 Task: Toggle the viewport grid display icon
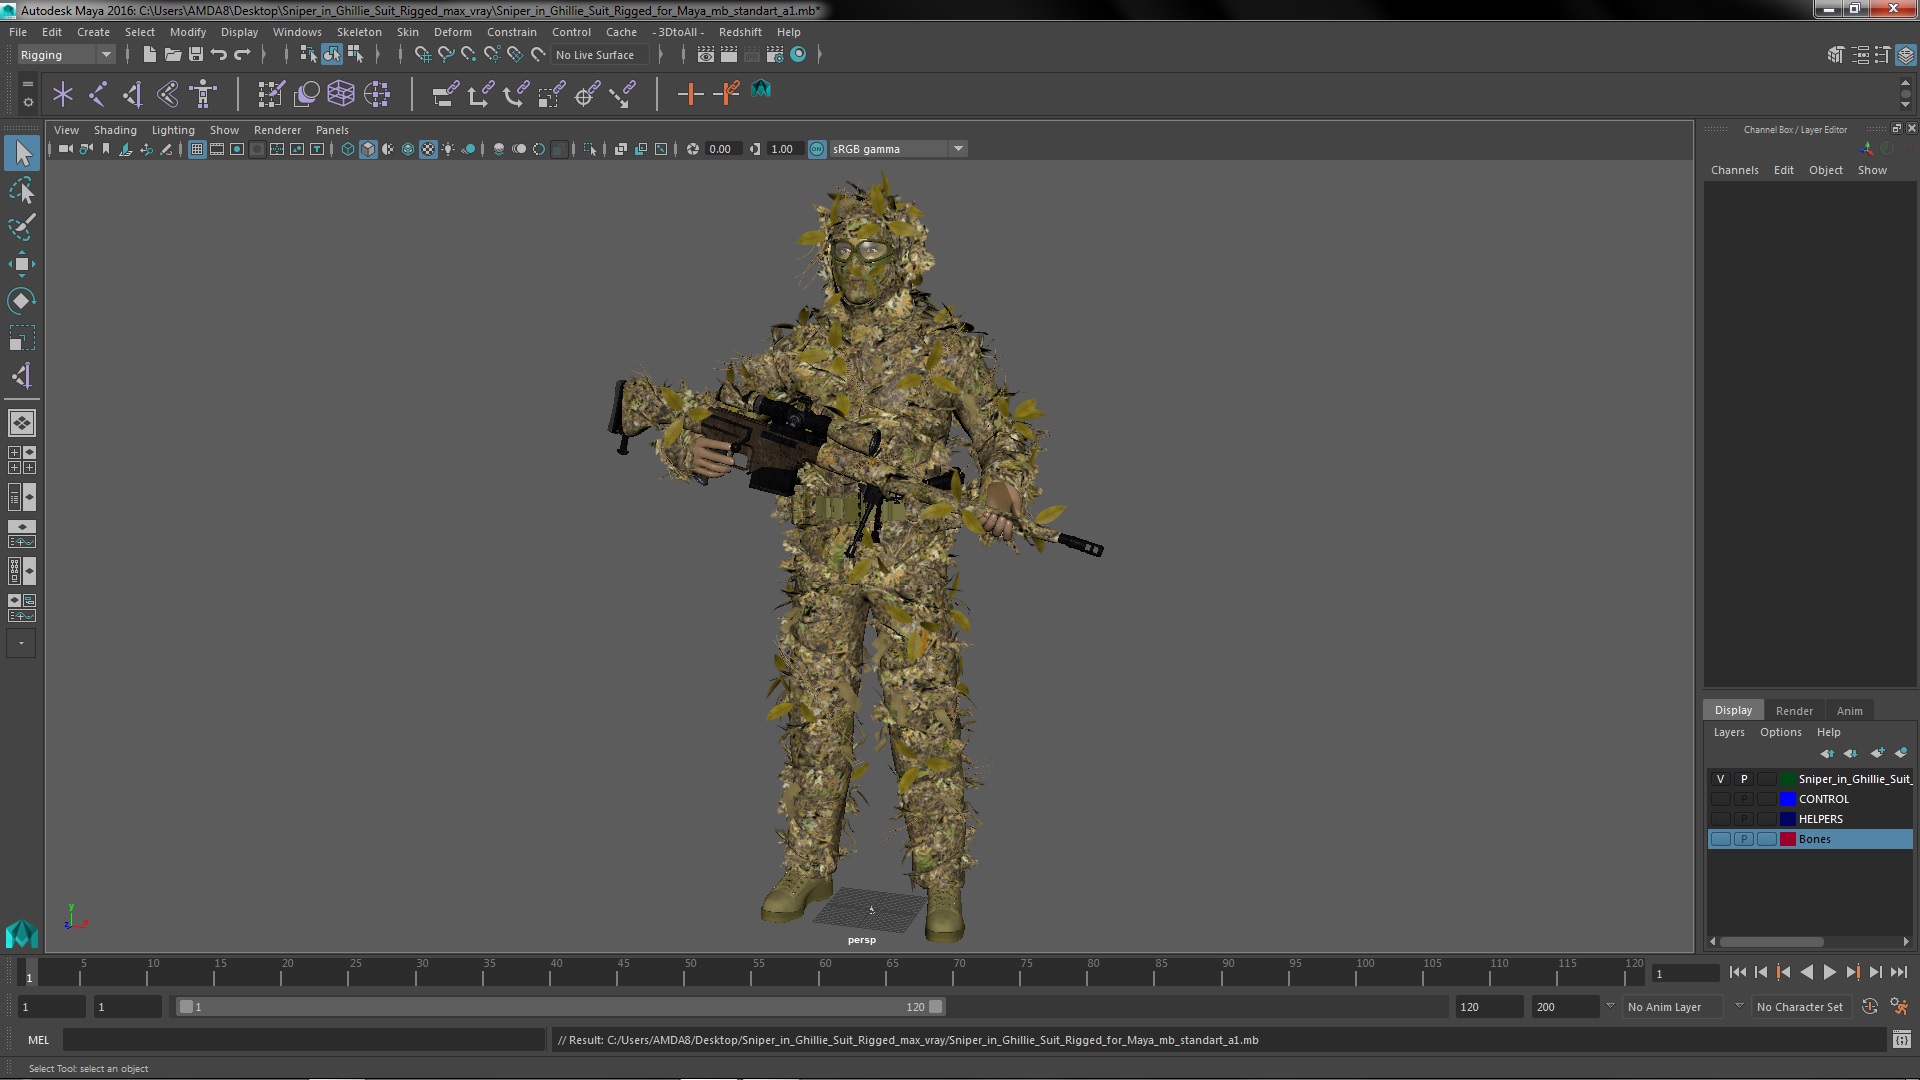coord(197,149)
